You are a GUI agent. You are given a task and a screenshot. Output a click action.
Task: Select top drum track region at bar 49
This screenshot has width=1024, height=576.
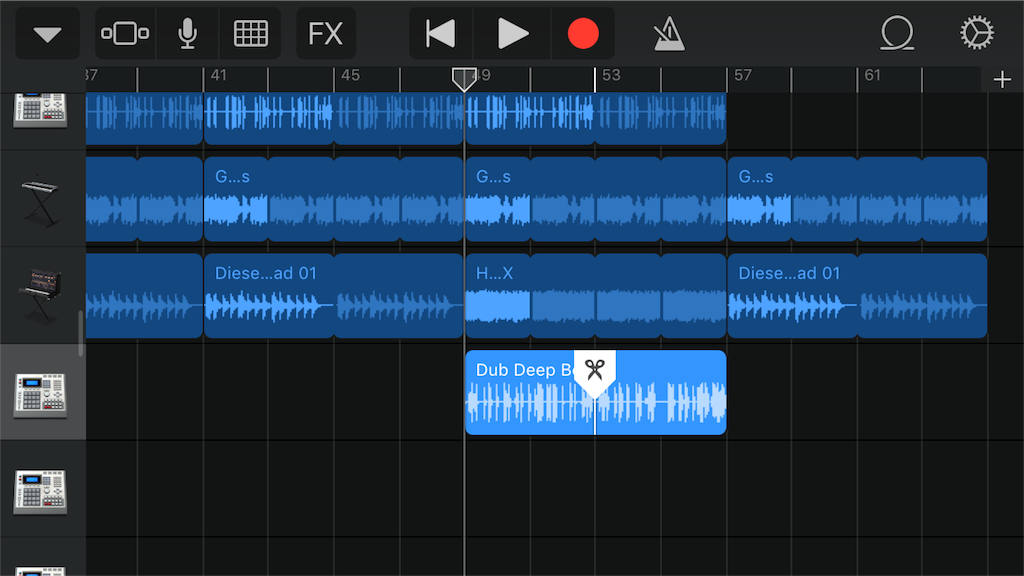pos(596,118)
